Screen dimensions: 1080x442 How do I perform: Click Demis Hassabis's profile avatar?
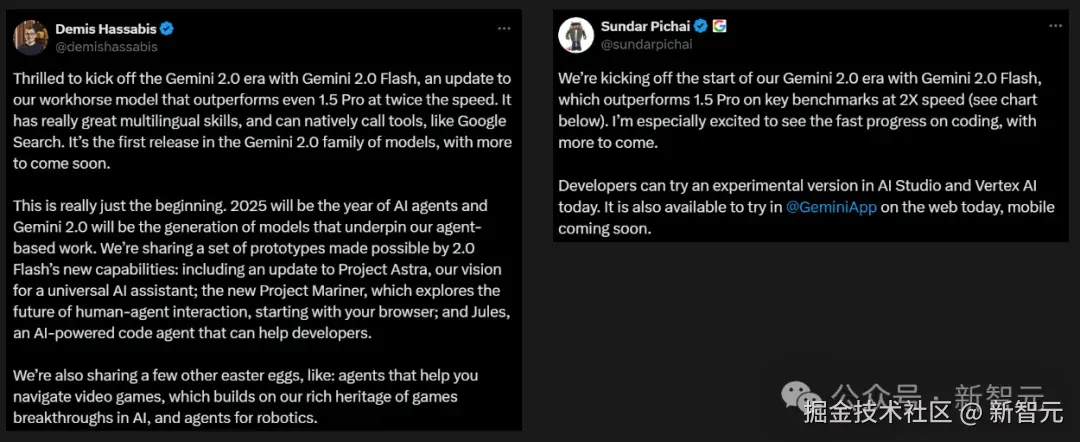[x=30, y=37]
